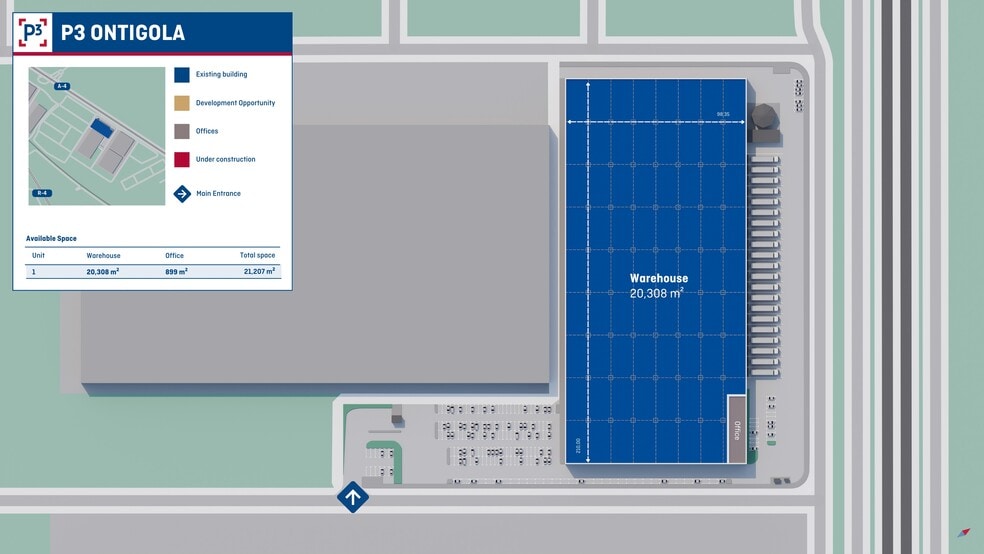Select the gray Office block on the warehouse
The height and width of the screenshot is (554, 984).
tap(737, 429)
